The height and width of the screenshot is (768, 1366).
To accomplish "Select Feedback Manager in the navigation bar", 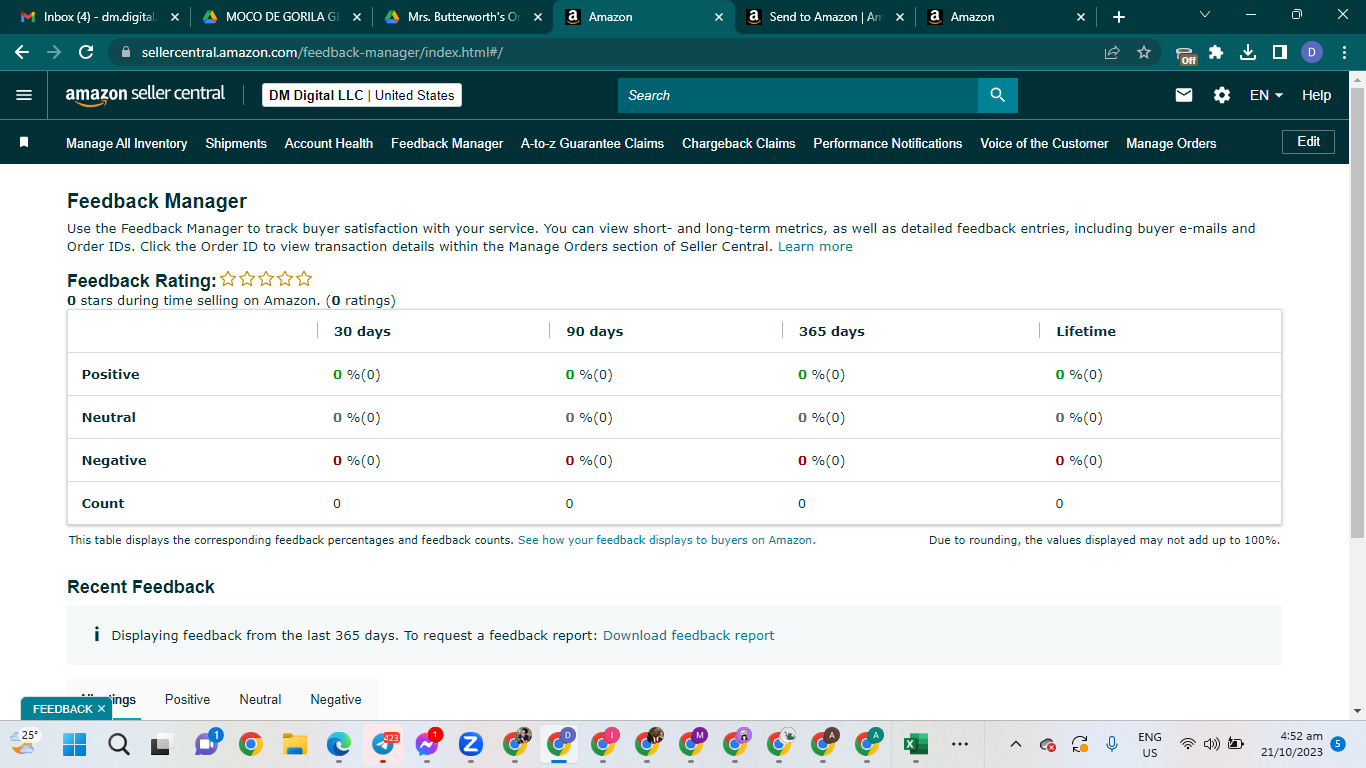I will [x=447, y=143].
